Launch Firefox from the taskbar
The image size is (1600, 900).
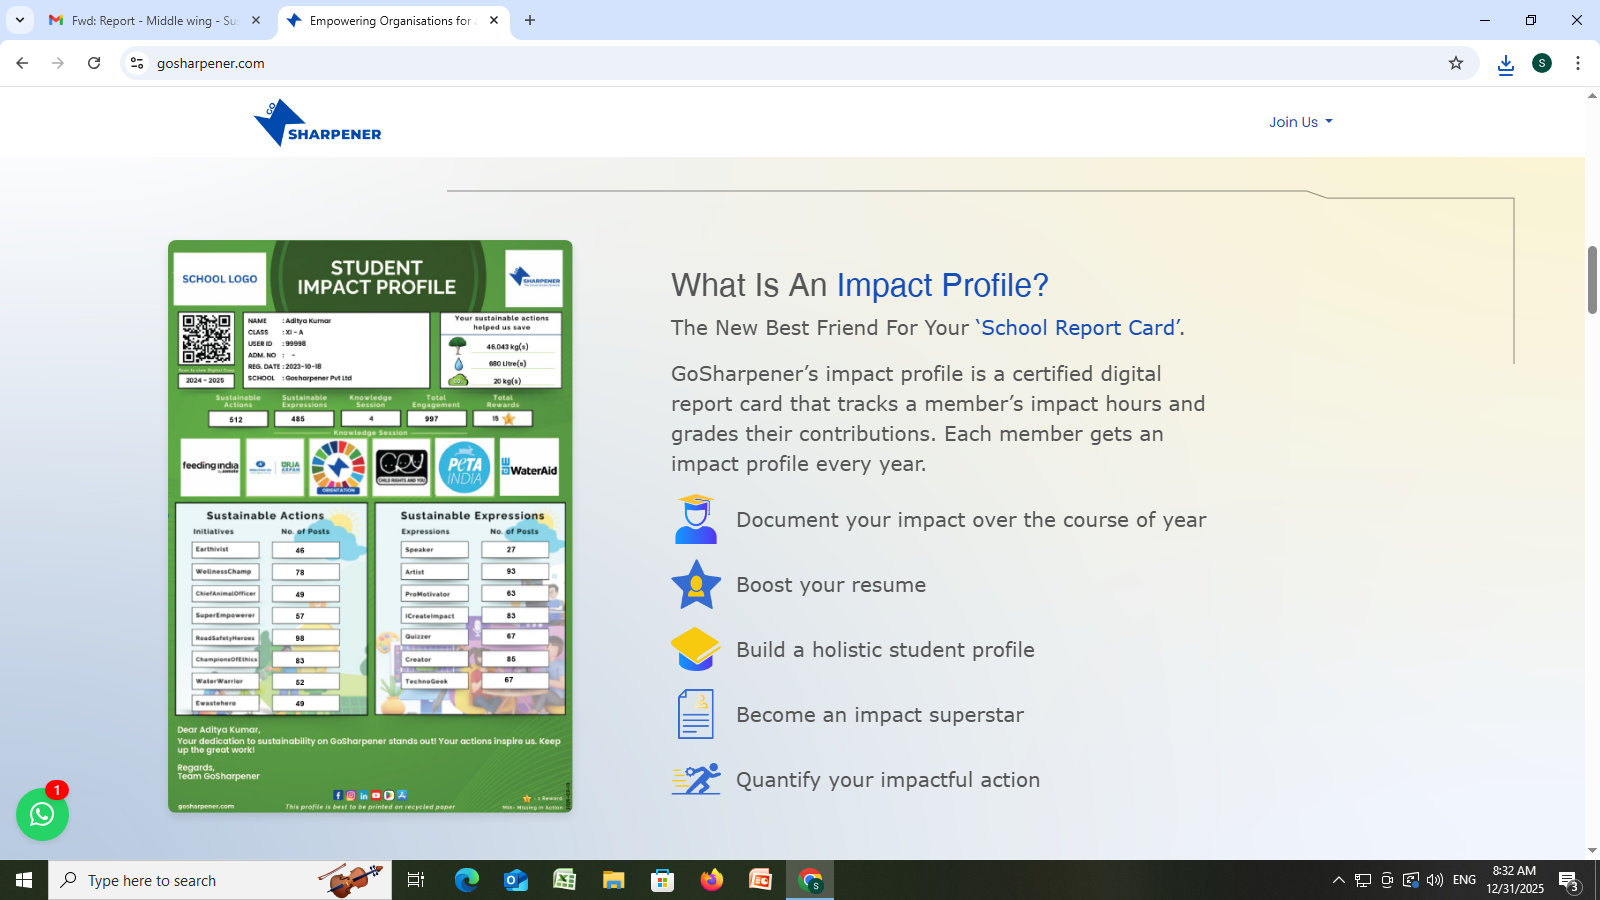coord(712,880)
